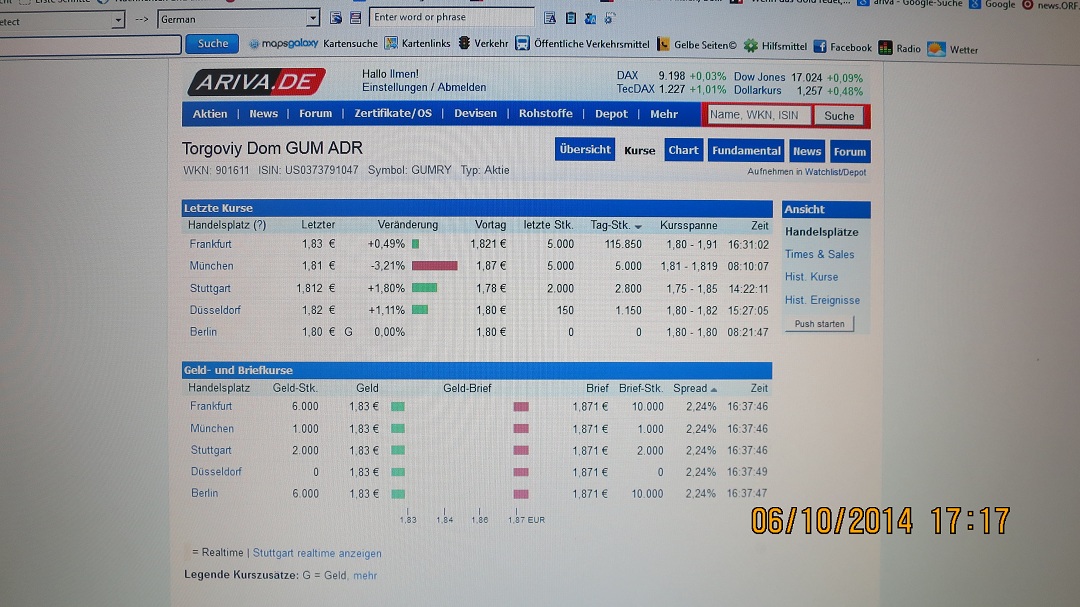Click the Kartenlinks map icon

[391, 43]
